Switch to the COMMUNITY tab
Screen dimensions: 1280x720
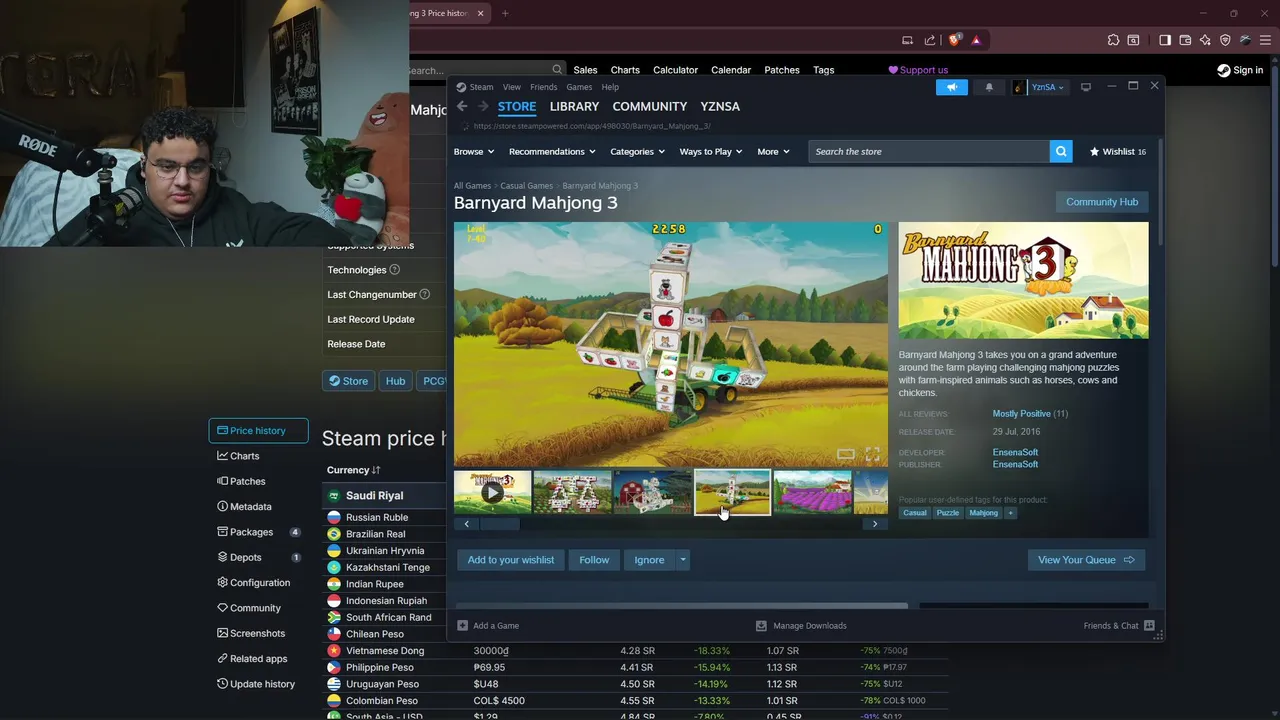tap(650, 106)
